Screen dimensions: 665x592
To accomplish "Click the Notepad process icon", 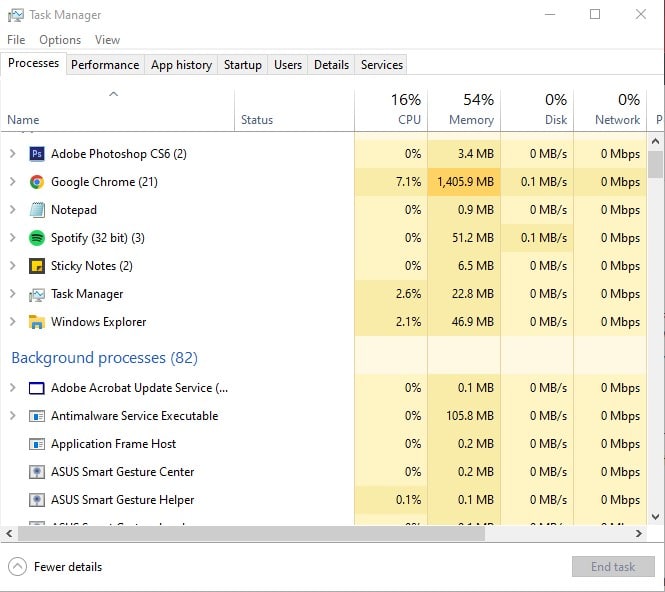I will [37, 210].
